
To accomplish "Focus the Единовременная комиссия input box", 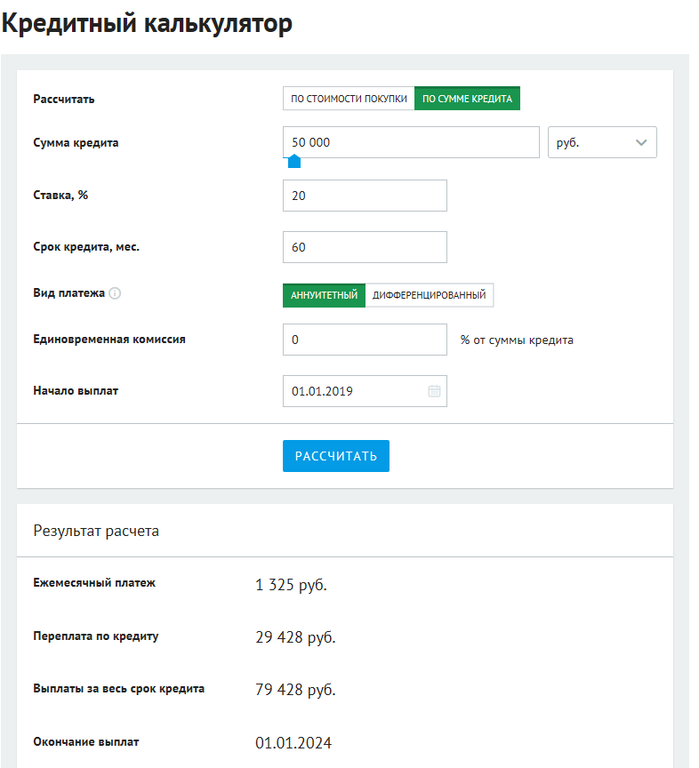I will coord(365,340).
